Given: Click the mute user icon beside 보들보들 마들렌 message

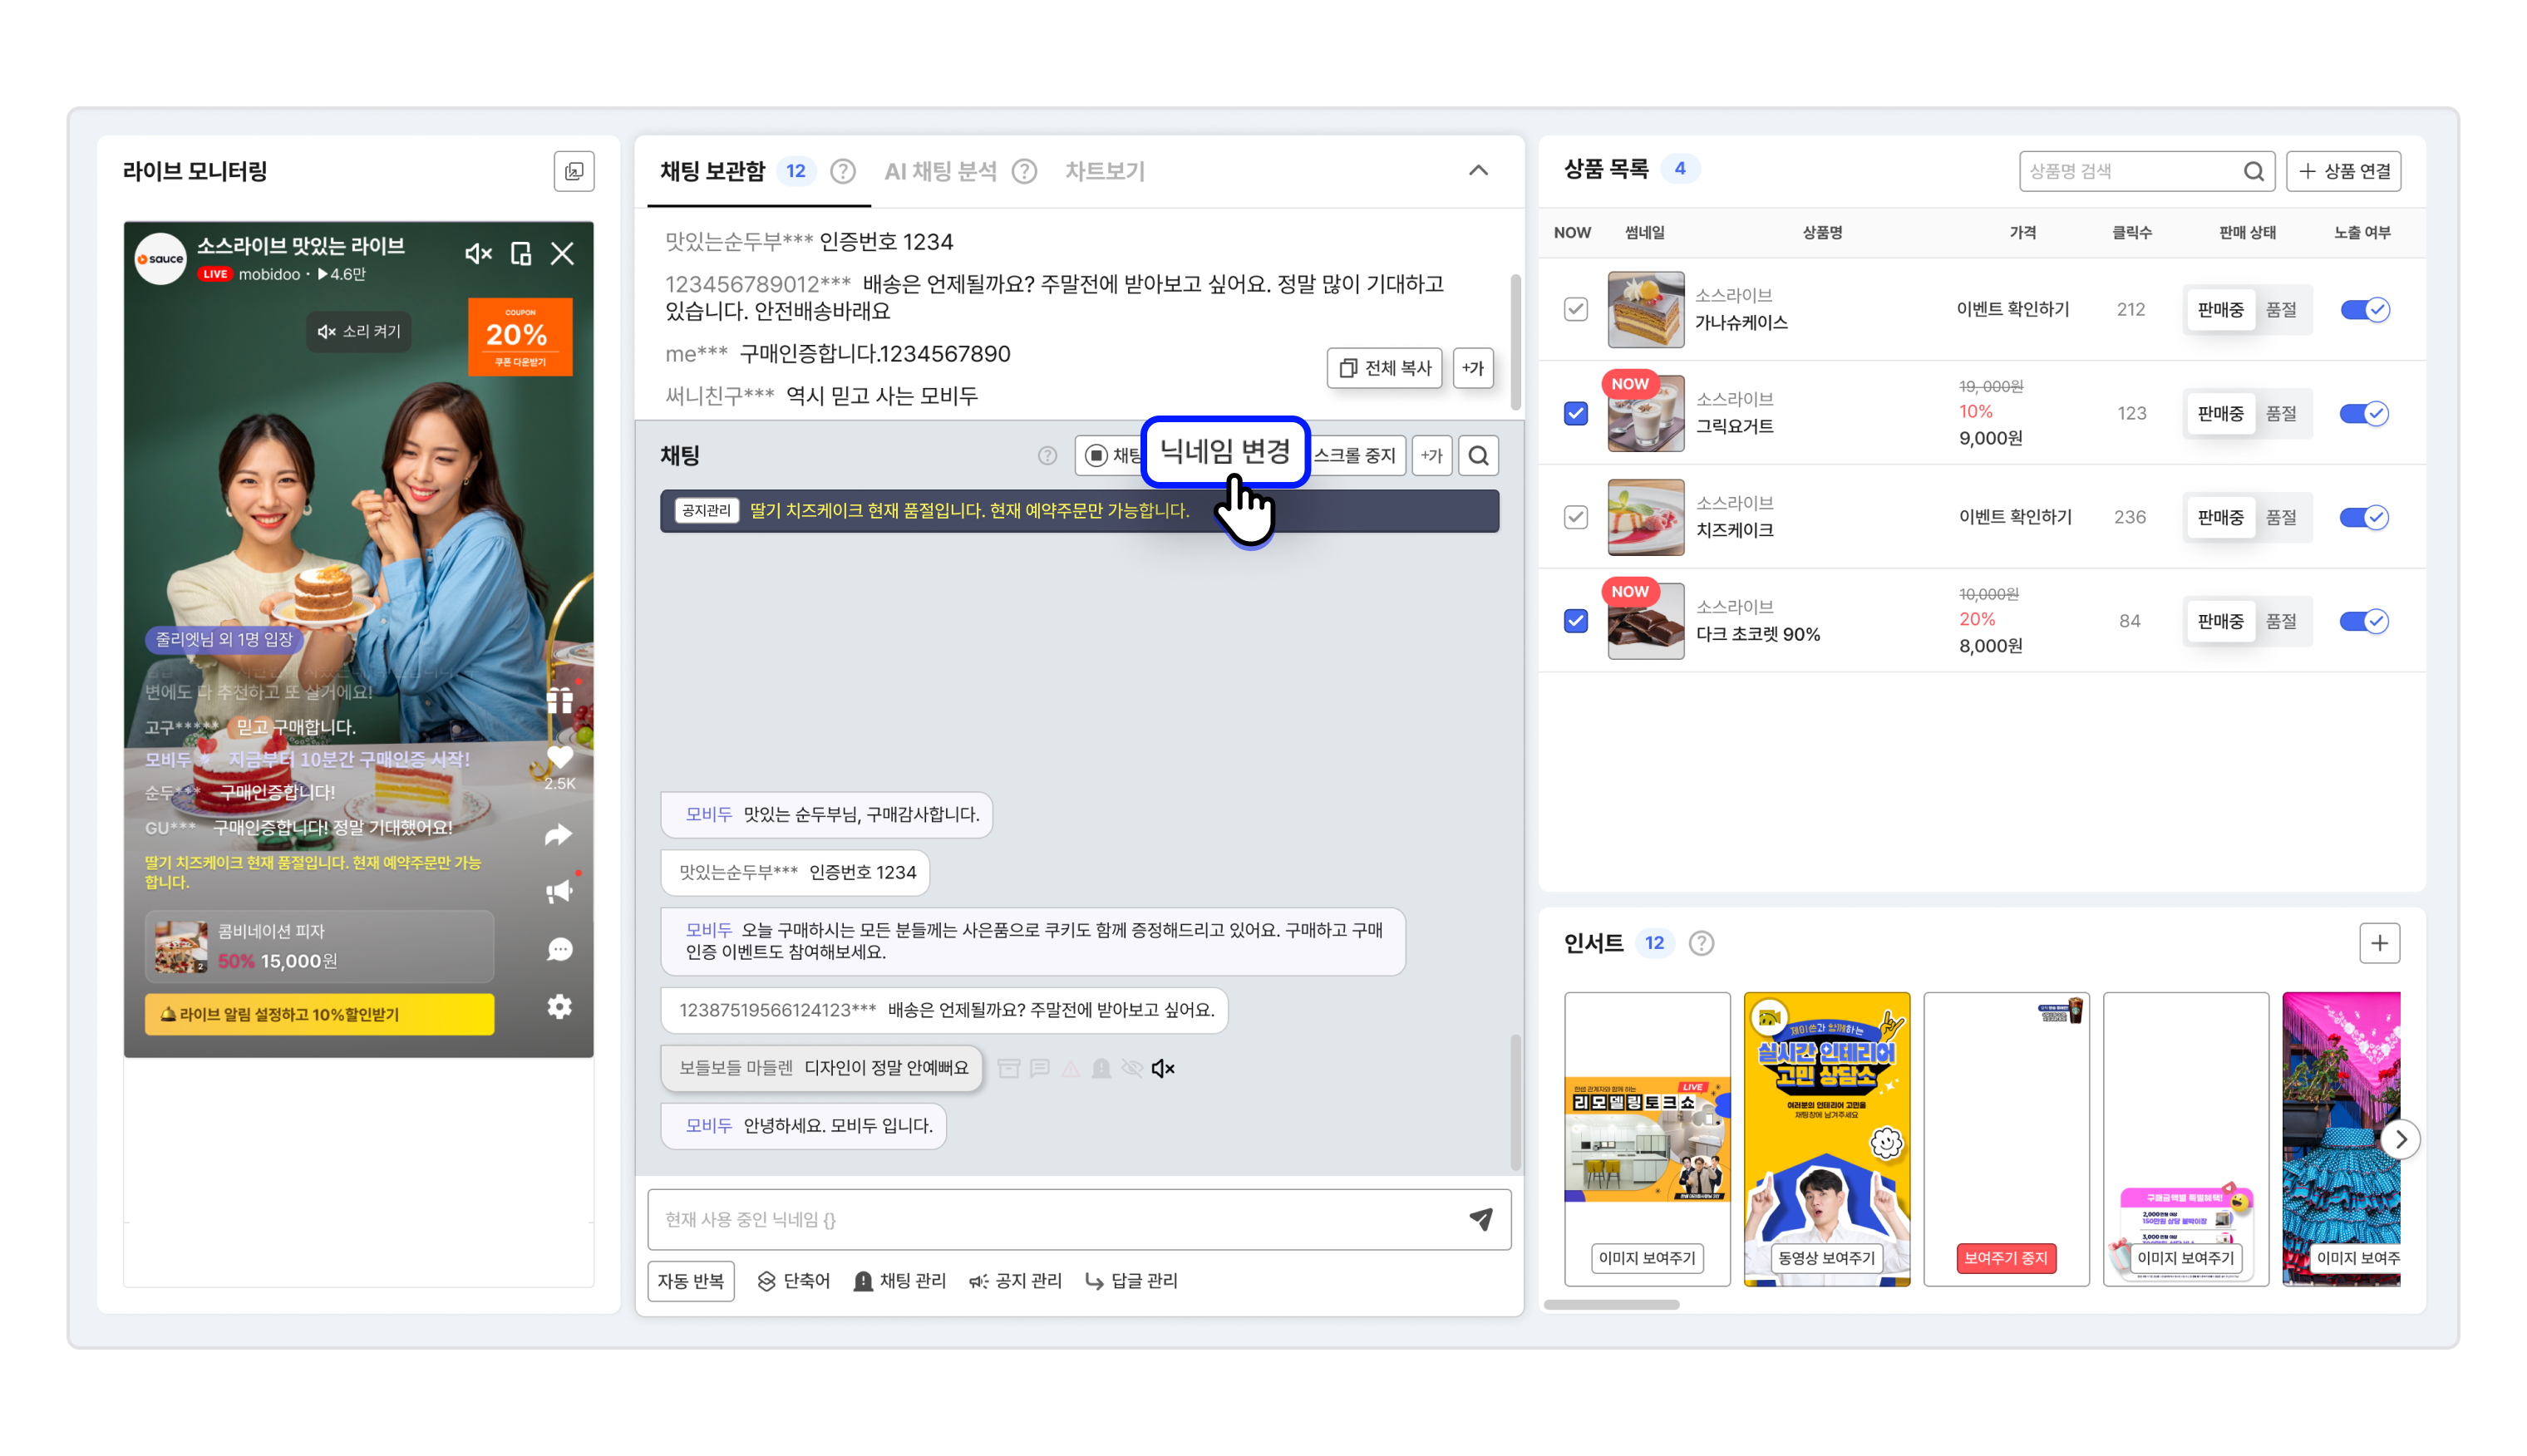Looking at the screenshot, I should pyautogui.click(x=1162, y=1069).
